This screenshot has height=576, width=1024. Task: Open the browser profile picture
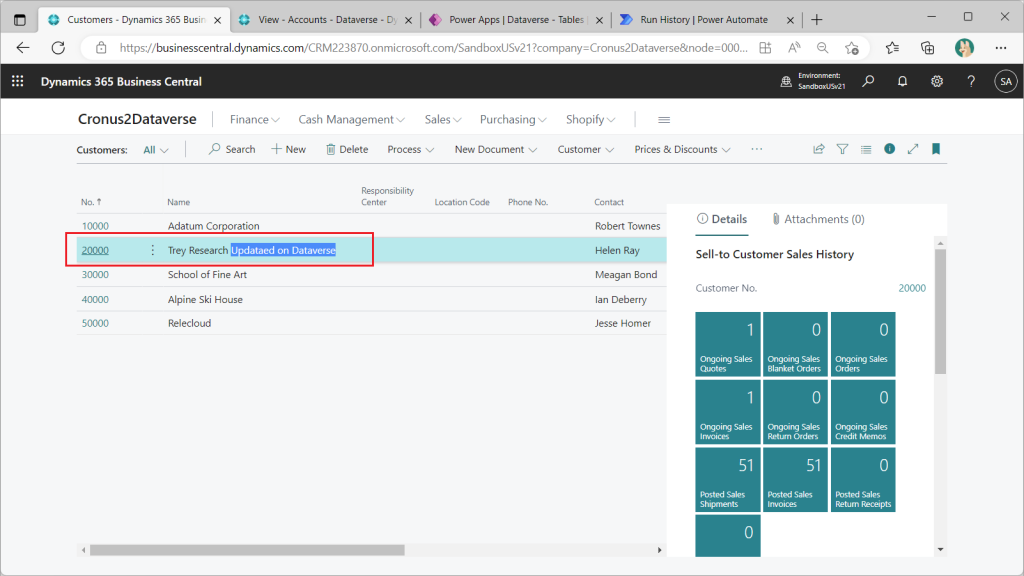(x=964, y=48)
